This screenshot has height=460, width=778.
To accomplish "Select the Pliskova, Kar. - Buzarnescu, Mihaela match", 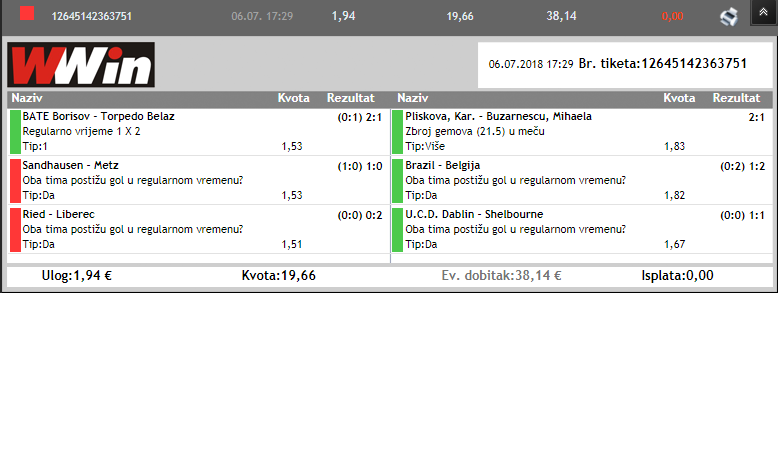I will point(498,116).
